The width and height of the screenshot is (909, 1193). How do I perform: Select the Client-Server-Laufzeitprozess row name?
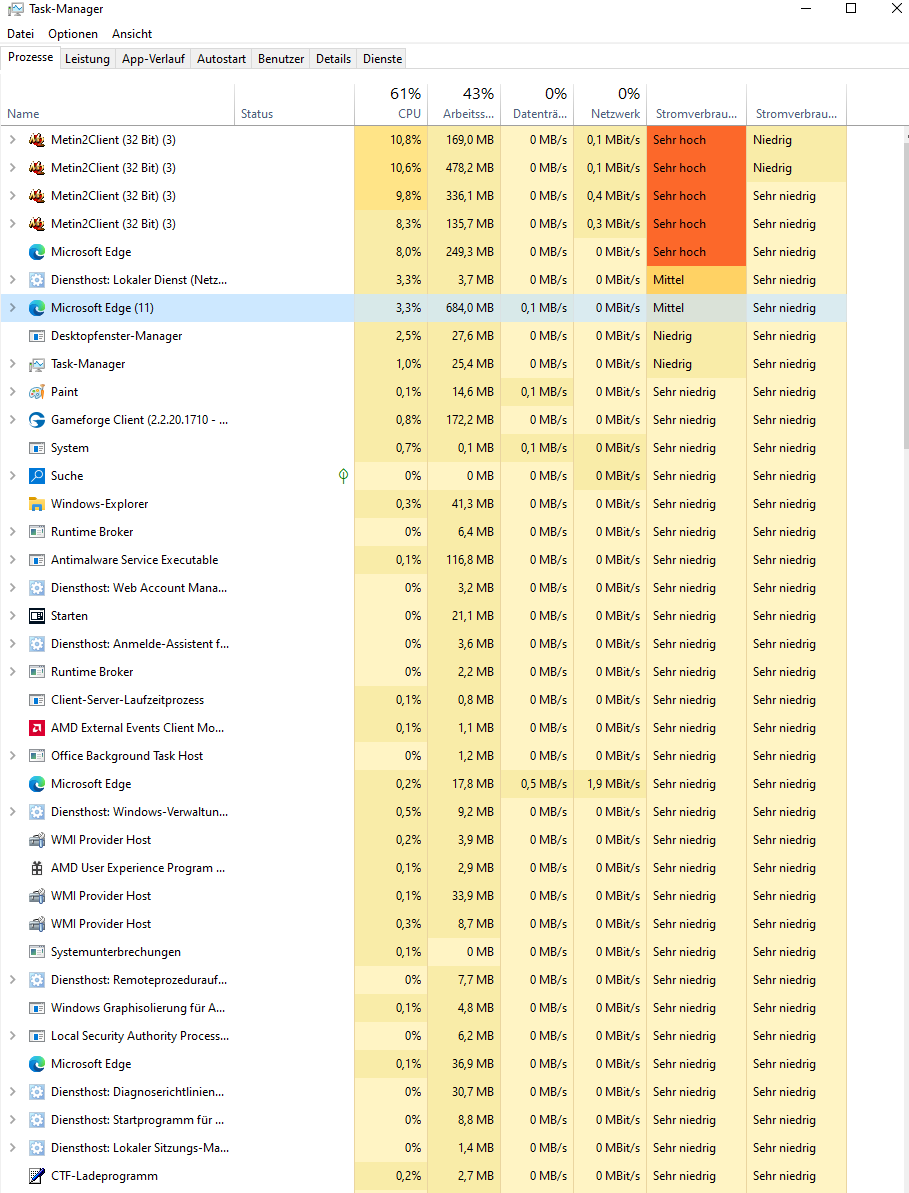[127, 700]
